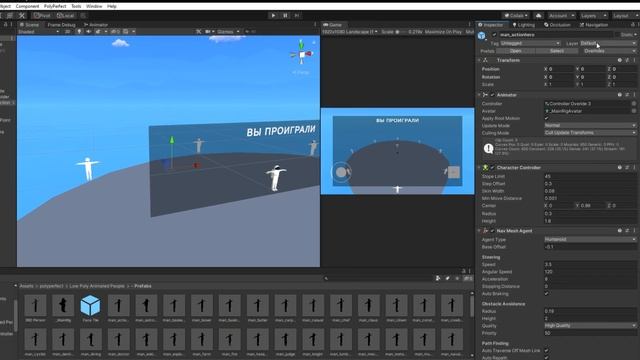Open the Gizmos dropdown in Scene view
The image size is (640, 360).
tap(228, 31)
